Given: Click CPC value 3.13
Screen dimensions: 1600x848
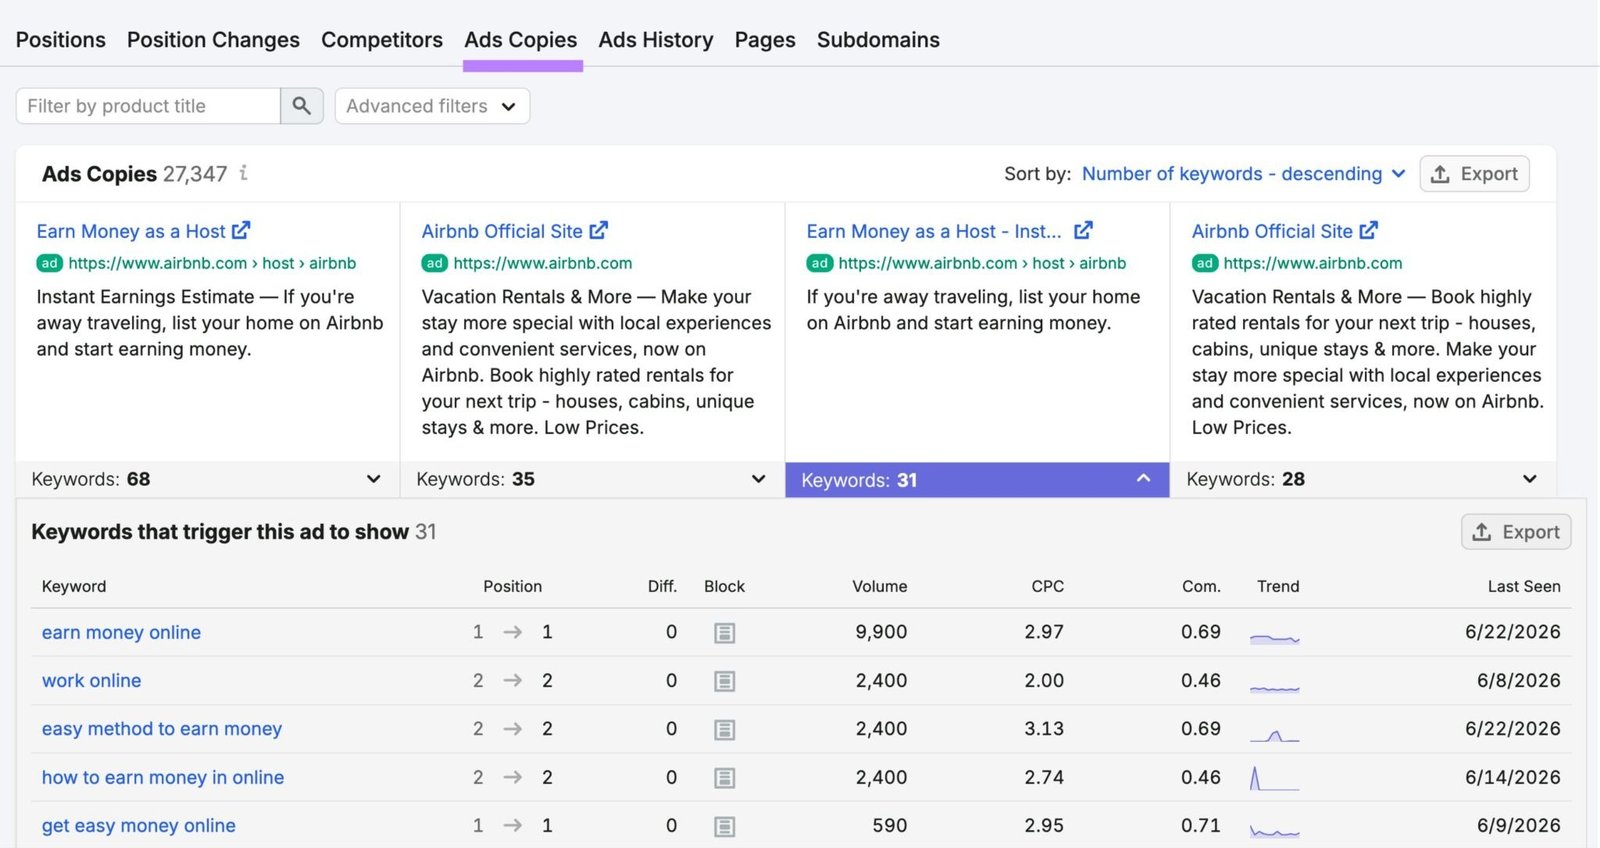Looking at the screenshot, I should [x=1044, y=729].
